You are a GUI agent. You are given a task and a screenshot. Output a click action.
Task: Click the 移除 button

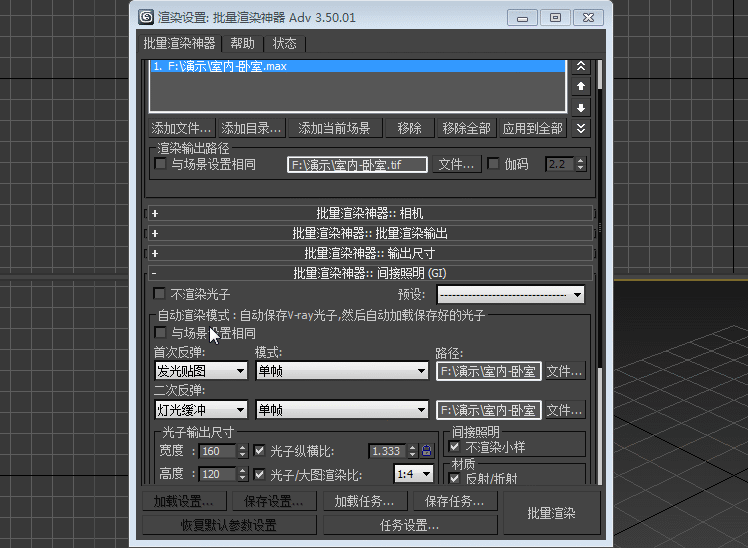(410, 128)
